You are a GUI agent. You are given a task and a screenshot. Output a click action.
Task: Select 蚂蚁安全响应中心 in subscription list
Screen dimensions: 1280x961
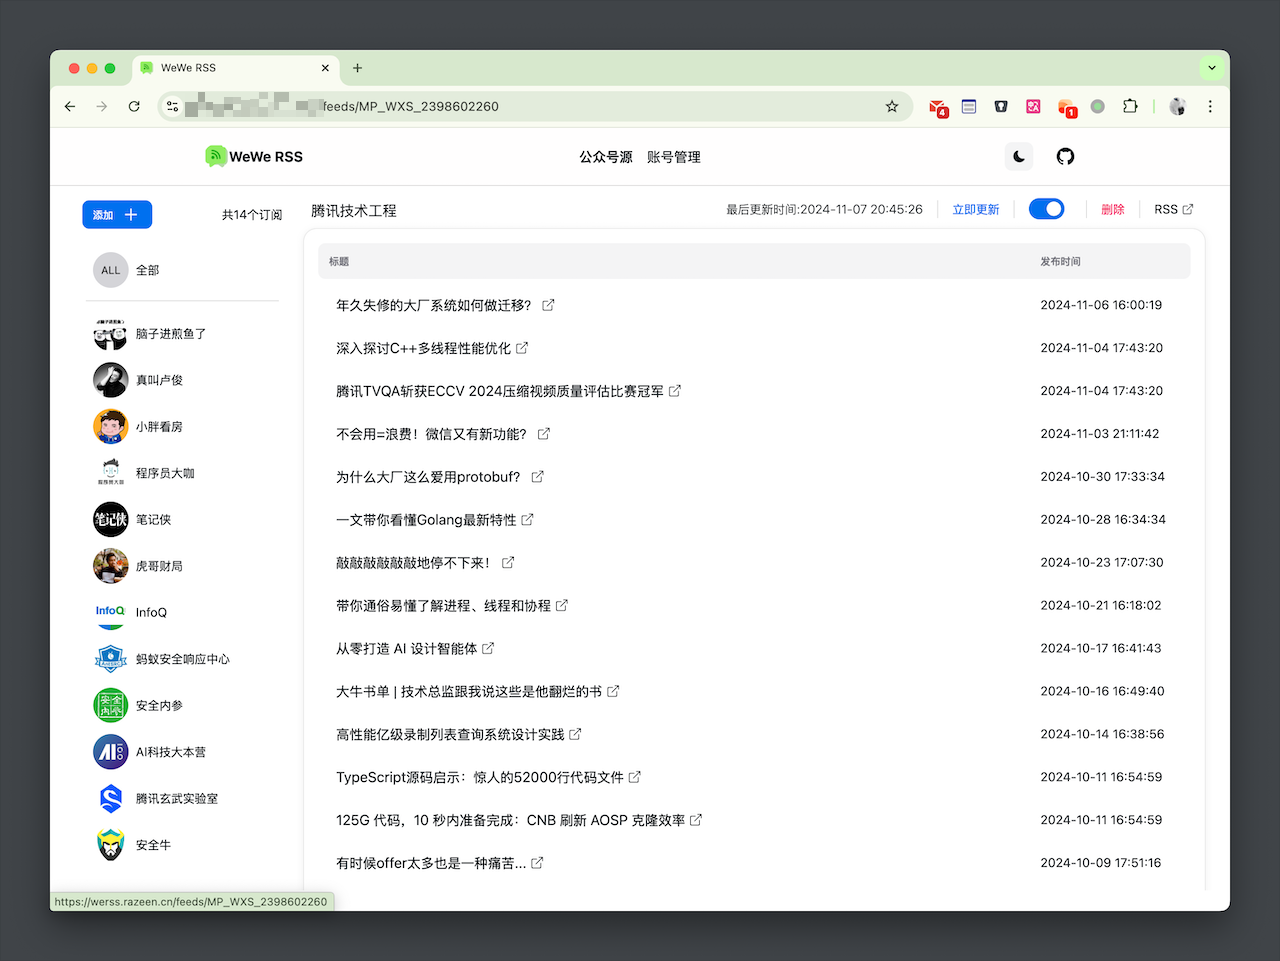click(x=183, y=659)
